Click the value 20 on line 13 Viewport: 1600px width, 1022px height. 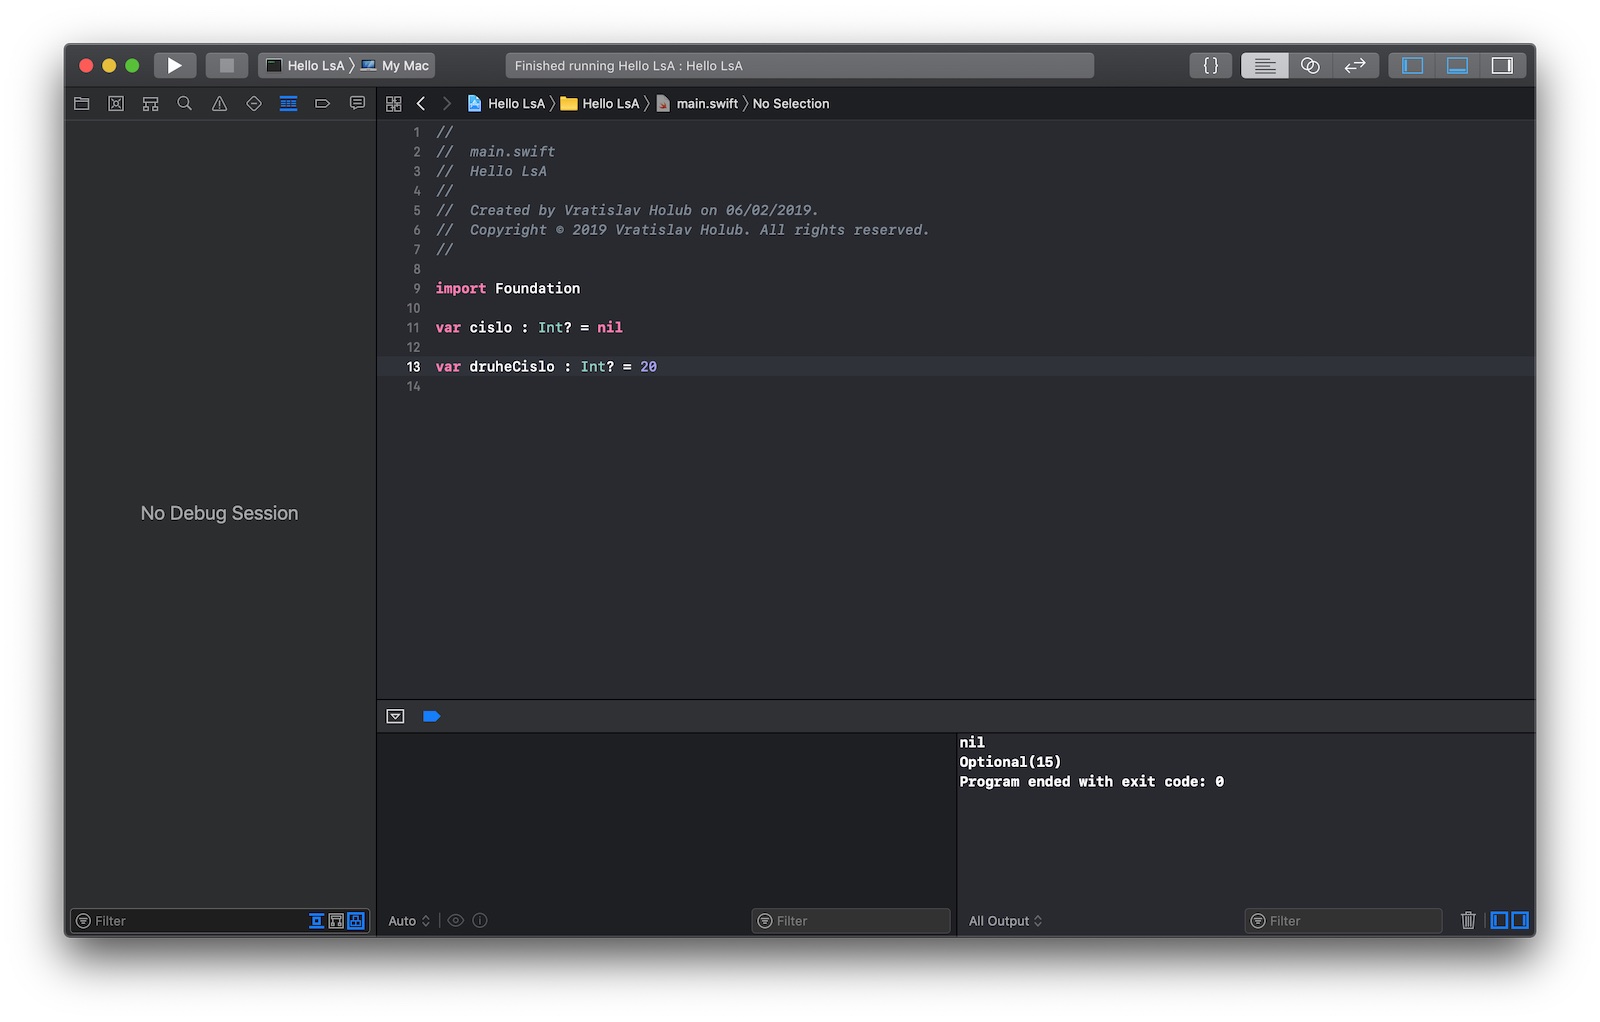tap(649, 367)
